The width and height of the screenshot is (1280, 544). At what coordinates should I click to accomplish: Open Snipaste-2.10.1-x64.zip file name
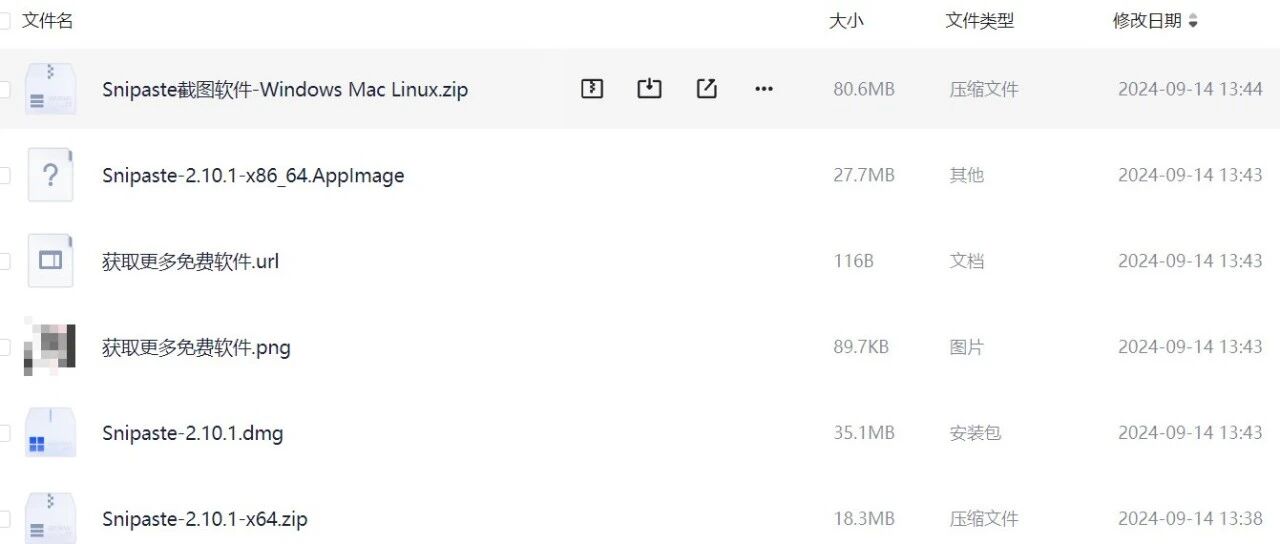pos(205,519)
